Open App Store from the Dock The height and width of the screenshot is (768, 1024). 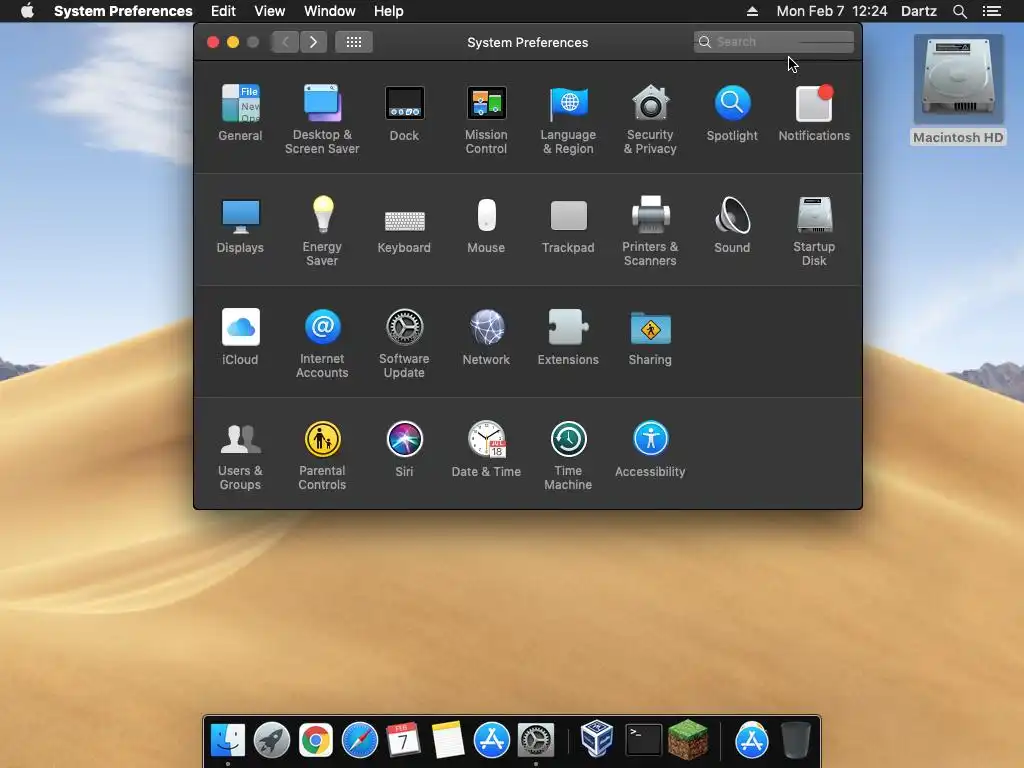(492, 741)
